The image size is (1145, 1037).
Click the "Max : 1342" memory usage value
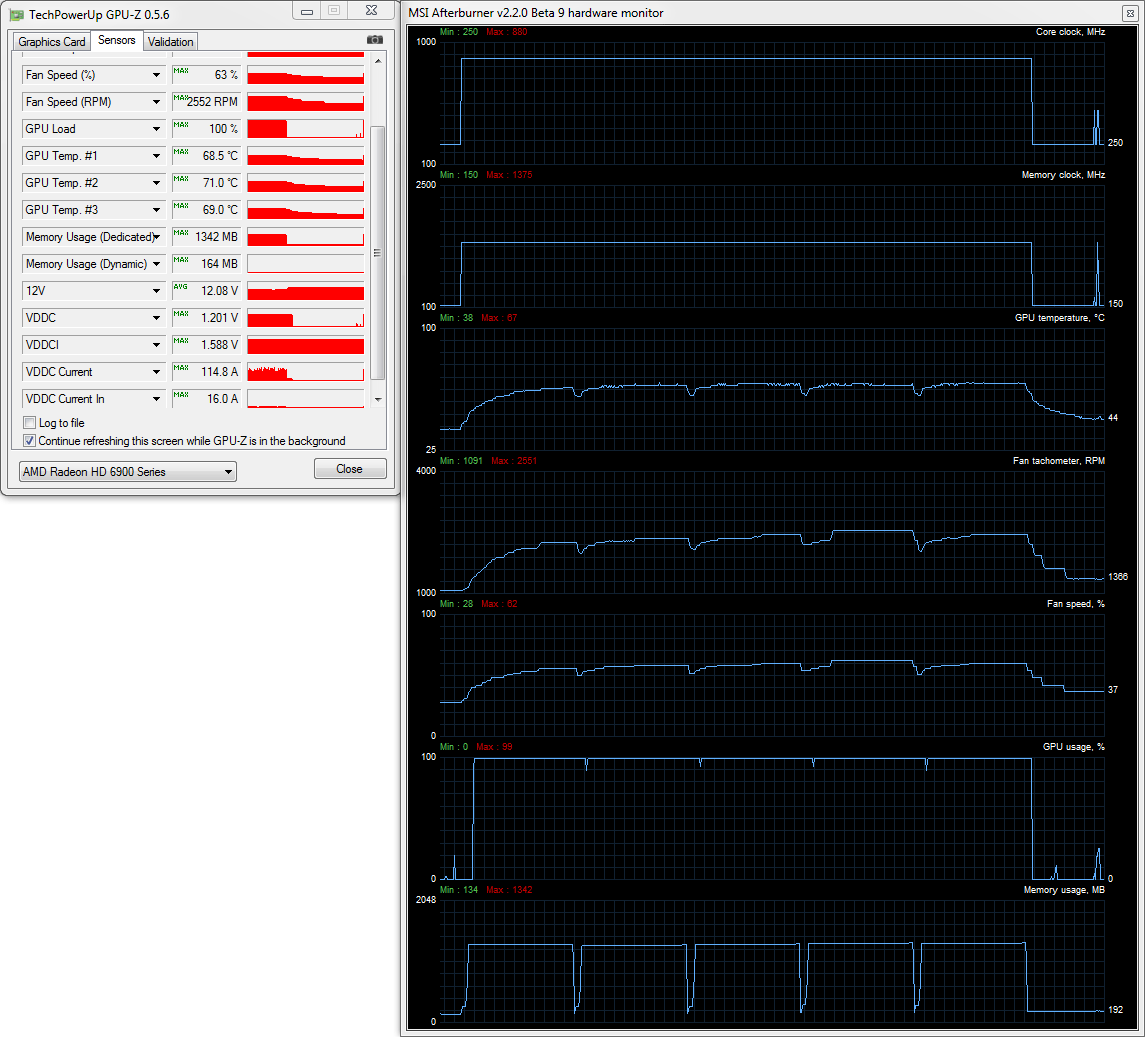coord(510,891)
